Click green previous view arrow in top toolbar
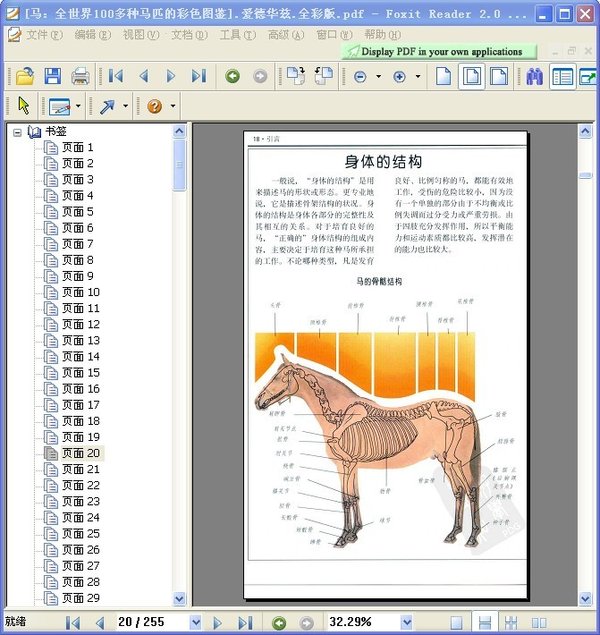 [232, 76]
